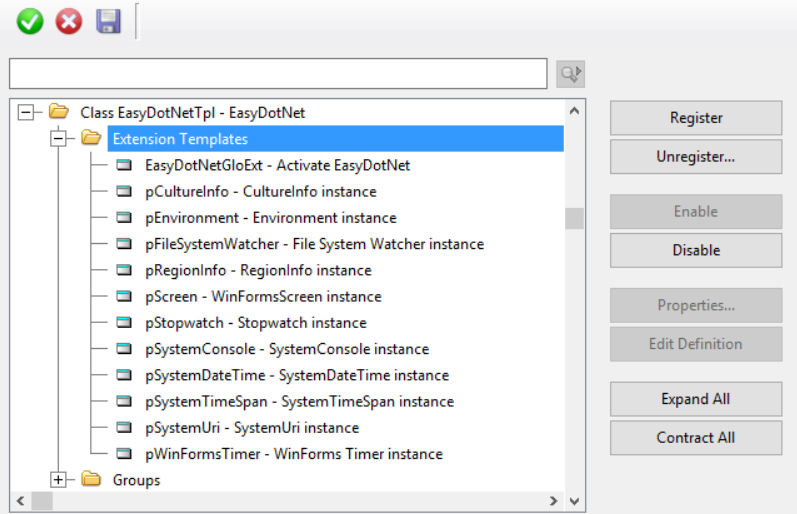Click the Disable button

[696, 250]
